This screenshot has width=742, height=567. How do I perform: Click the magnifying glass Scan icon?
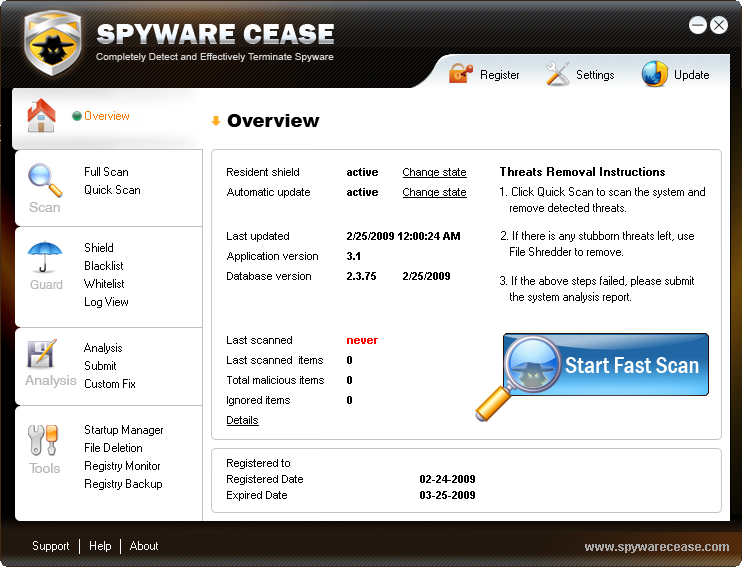44,179
